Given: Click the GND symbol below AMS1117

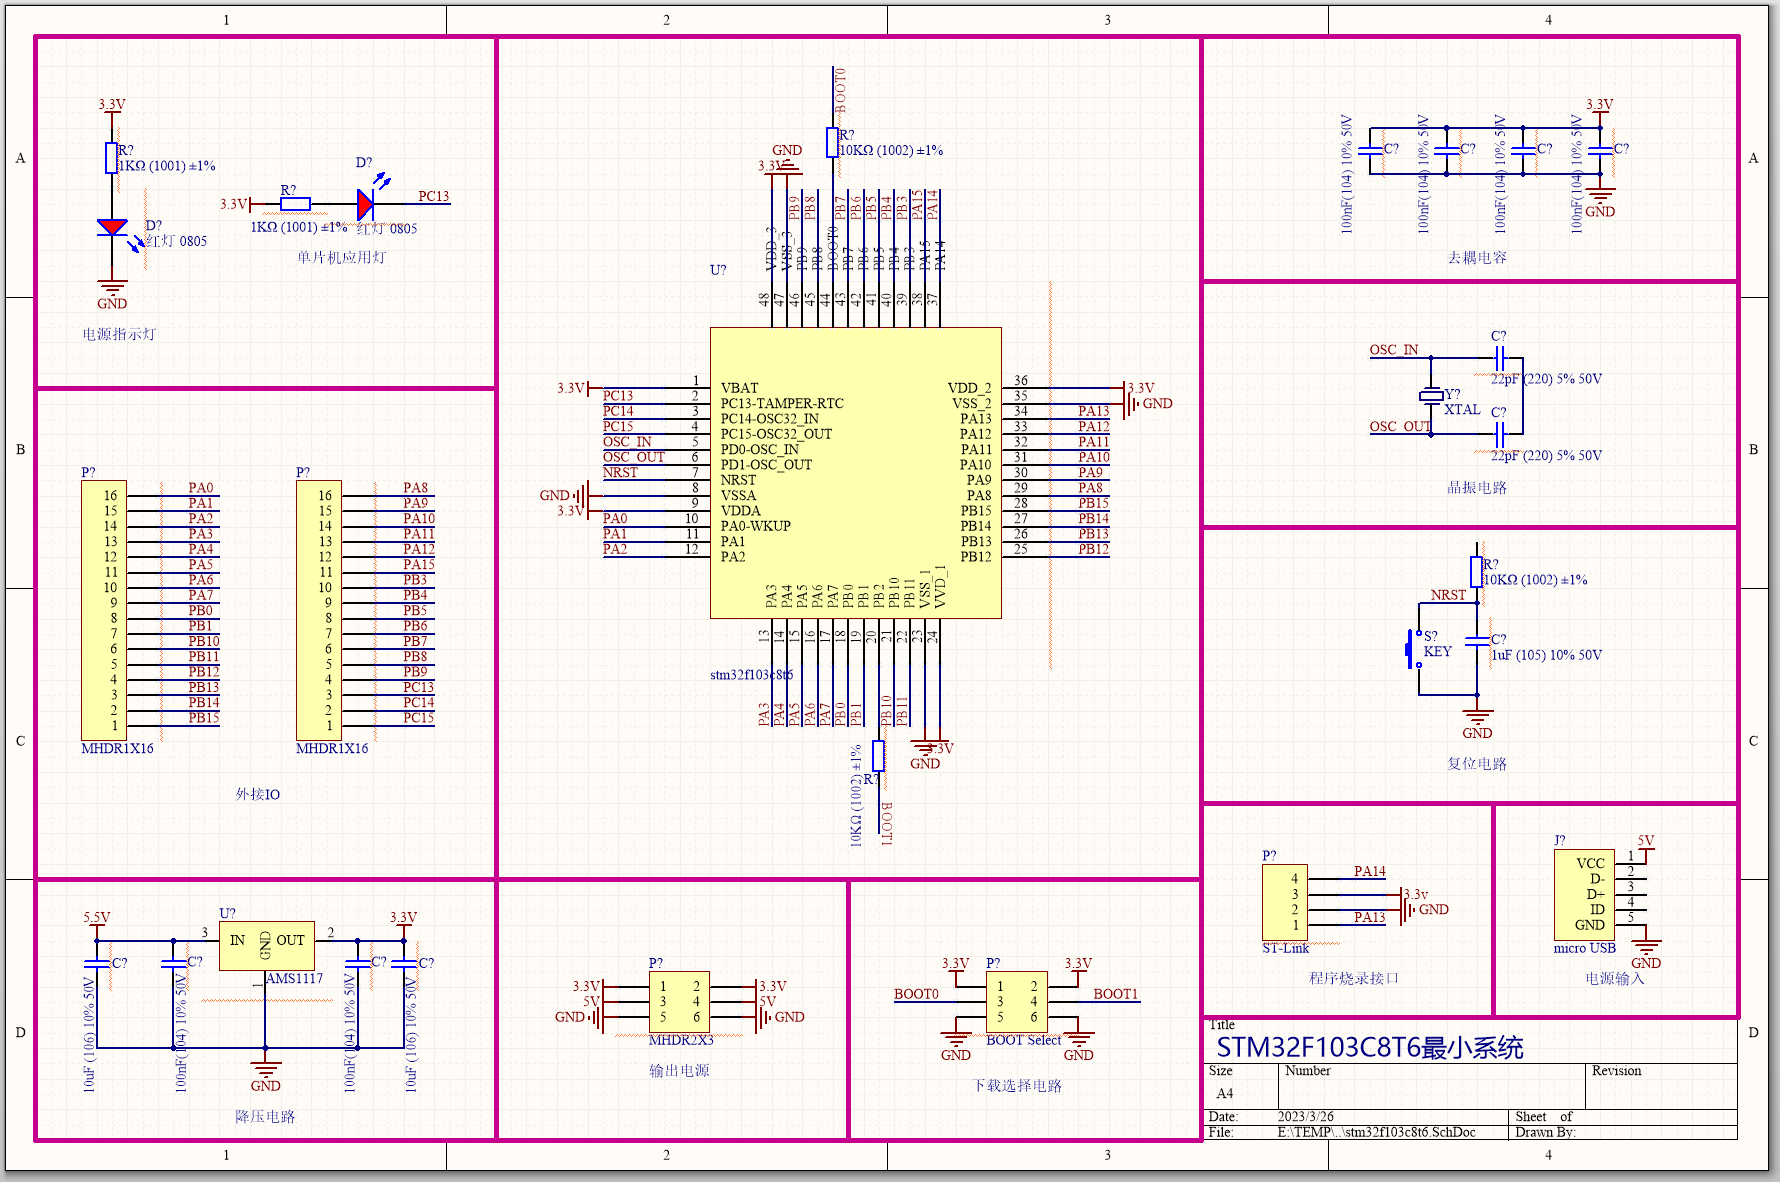Looking at the screenshot, I should (265, 1077).
